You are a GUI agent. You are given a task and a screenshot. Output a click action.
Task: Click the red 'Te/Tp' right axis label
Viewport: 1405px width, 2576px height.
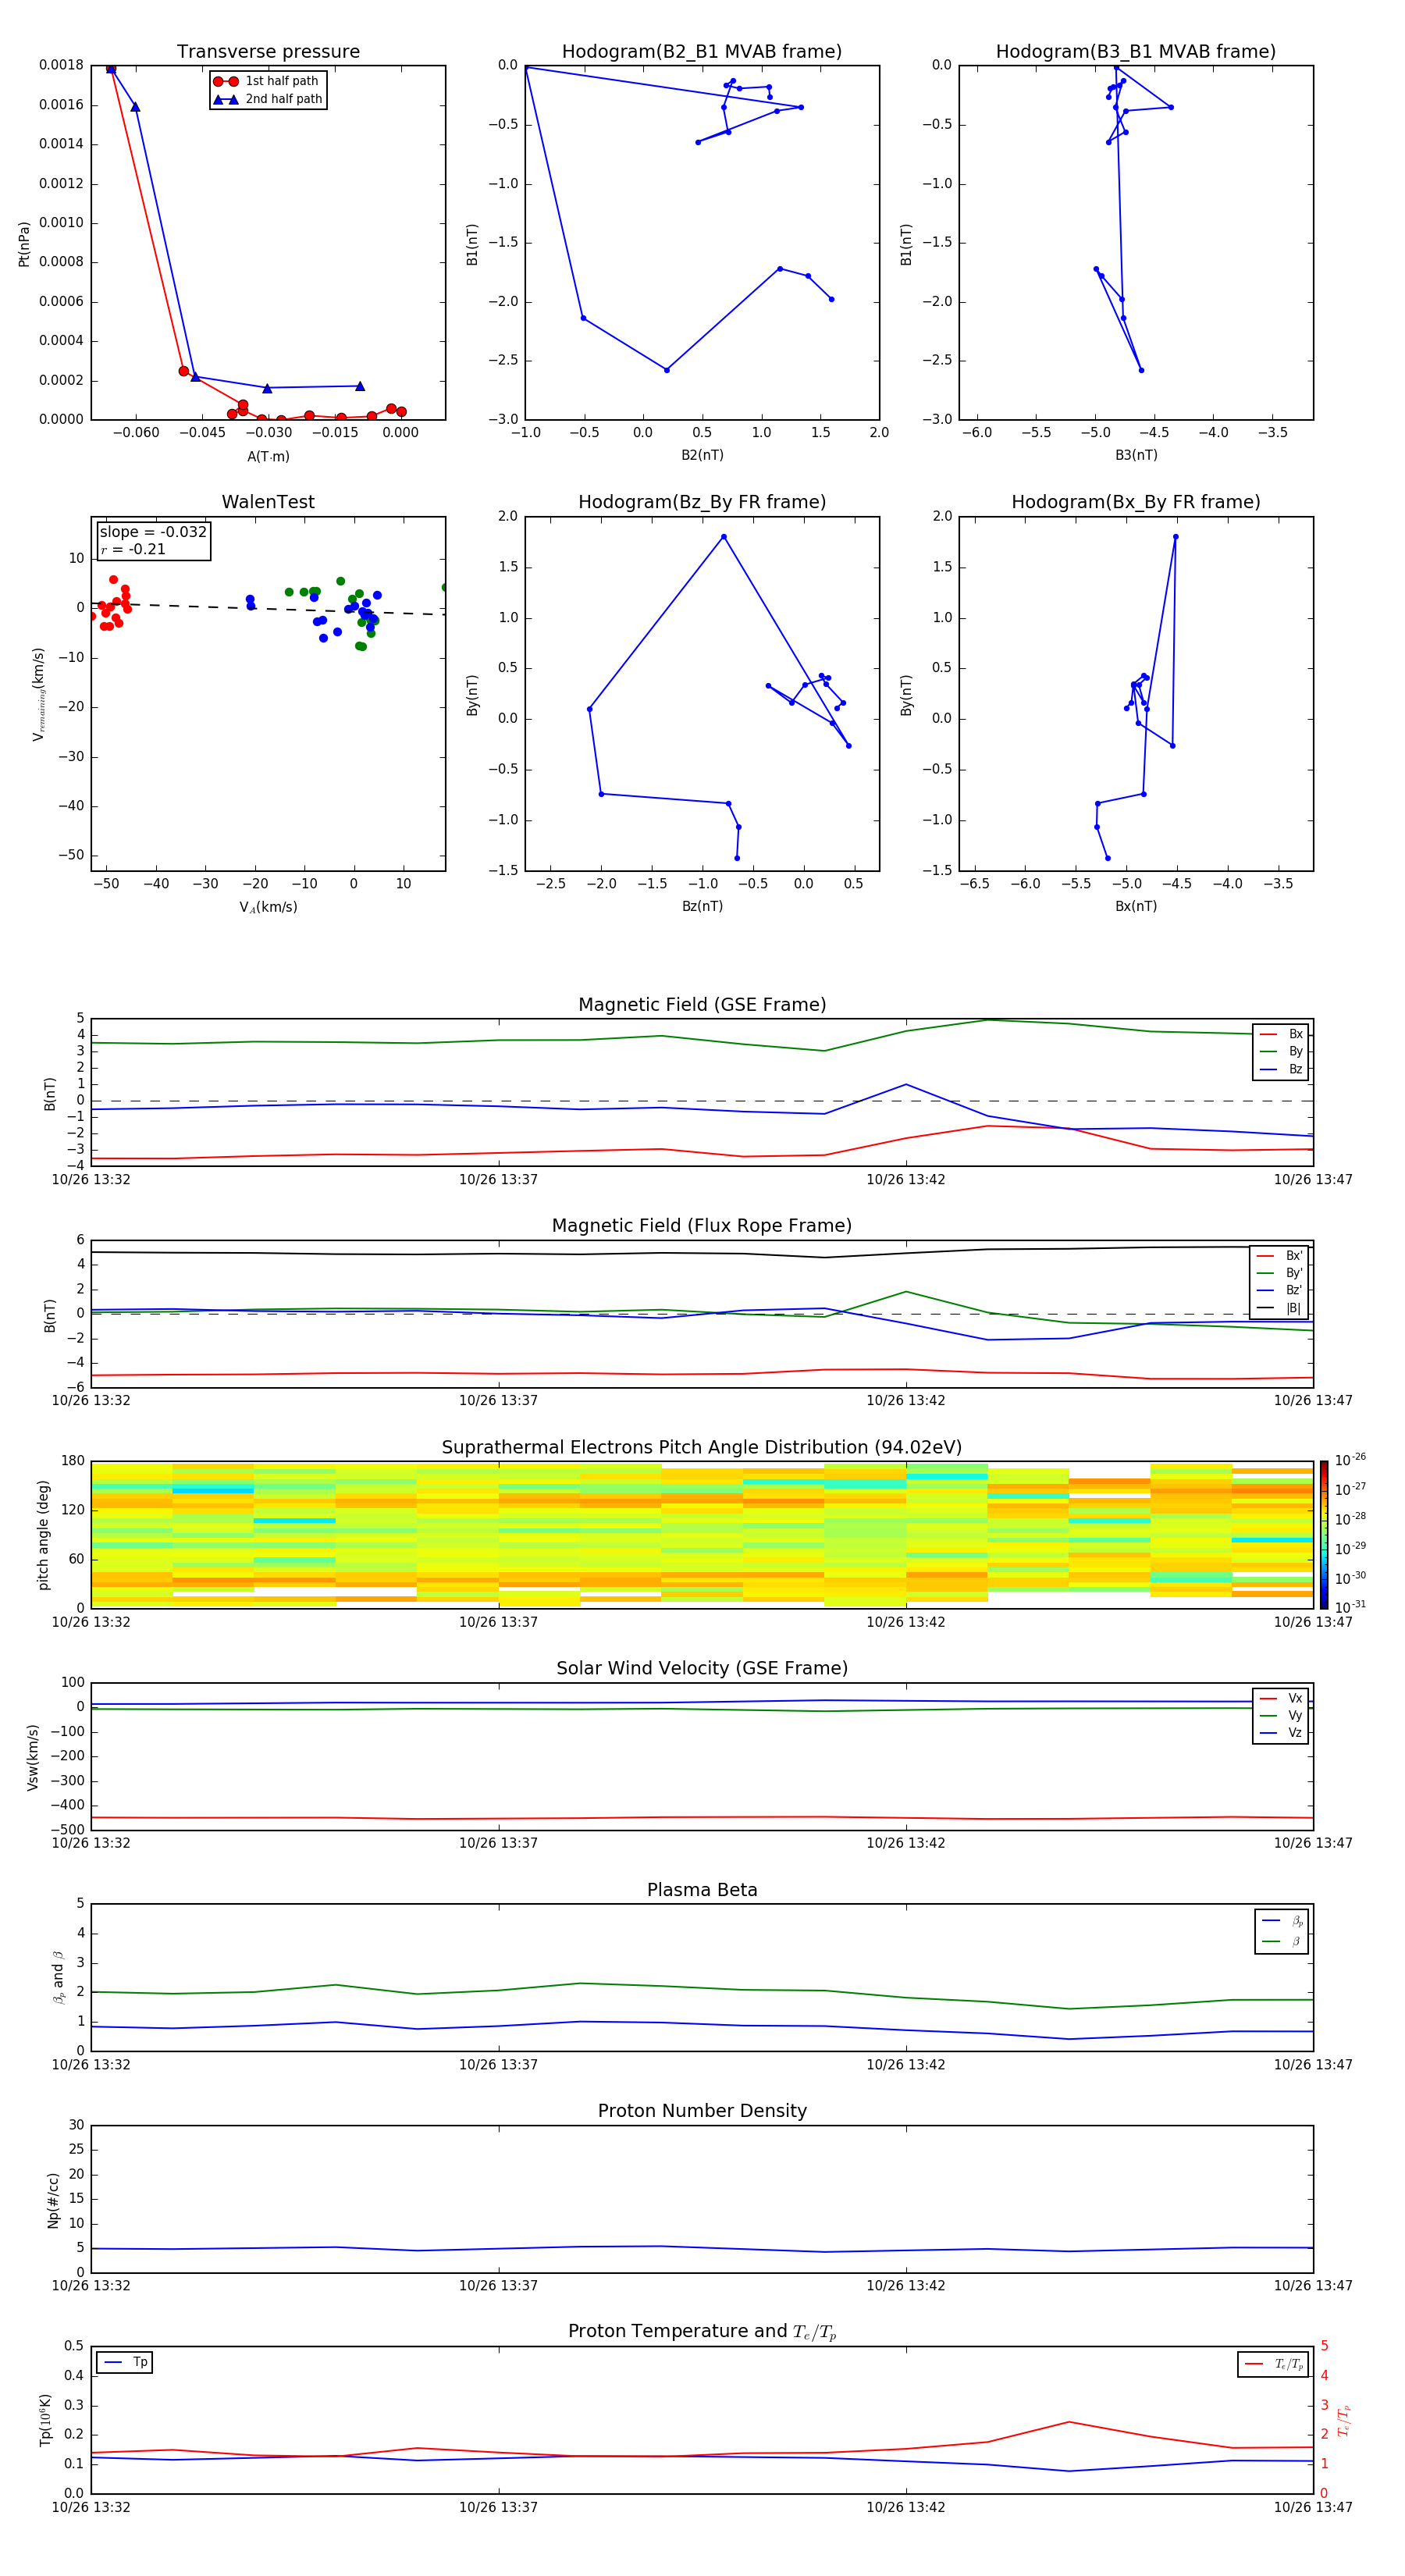[1344, 2420]
